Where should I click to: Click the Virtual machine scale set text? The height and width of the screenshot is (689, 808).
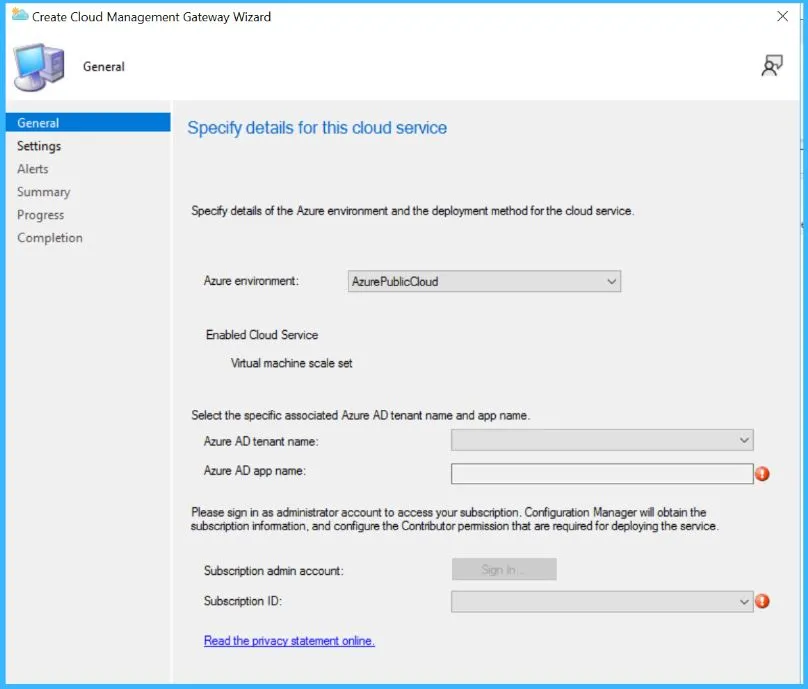tap(292, 363)
